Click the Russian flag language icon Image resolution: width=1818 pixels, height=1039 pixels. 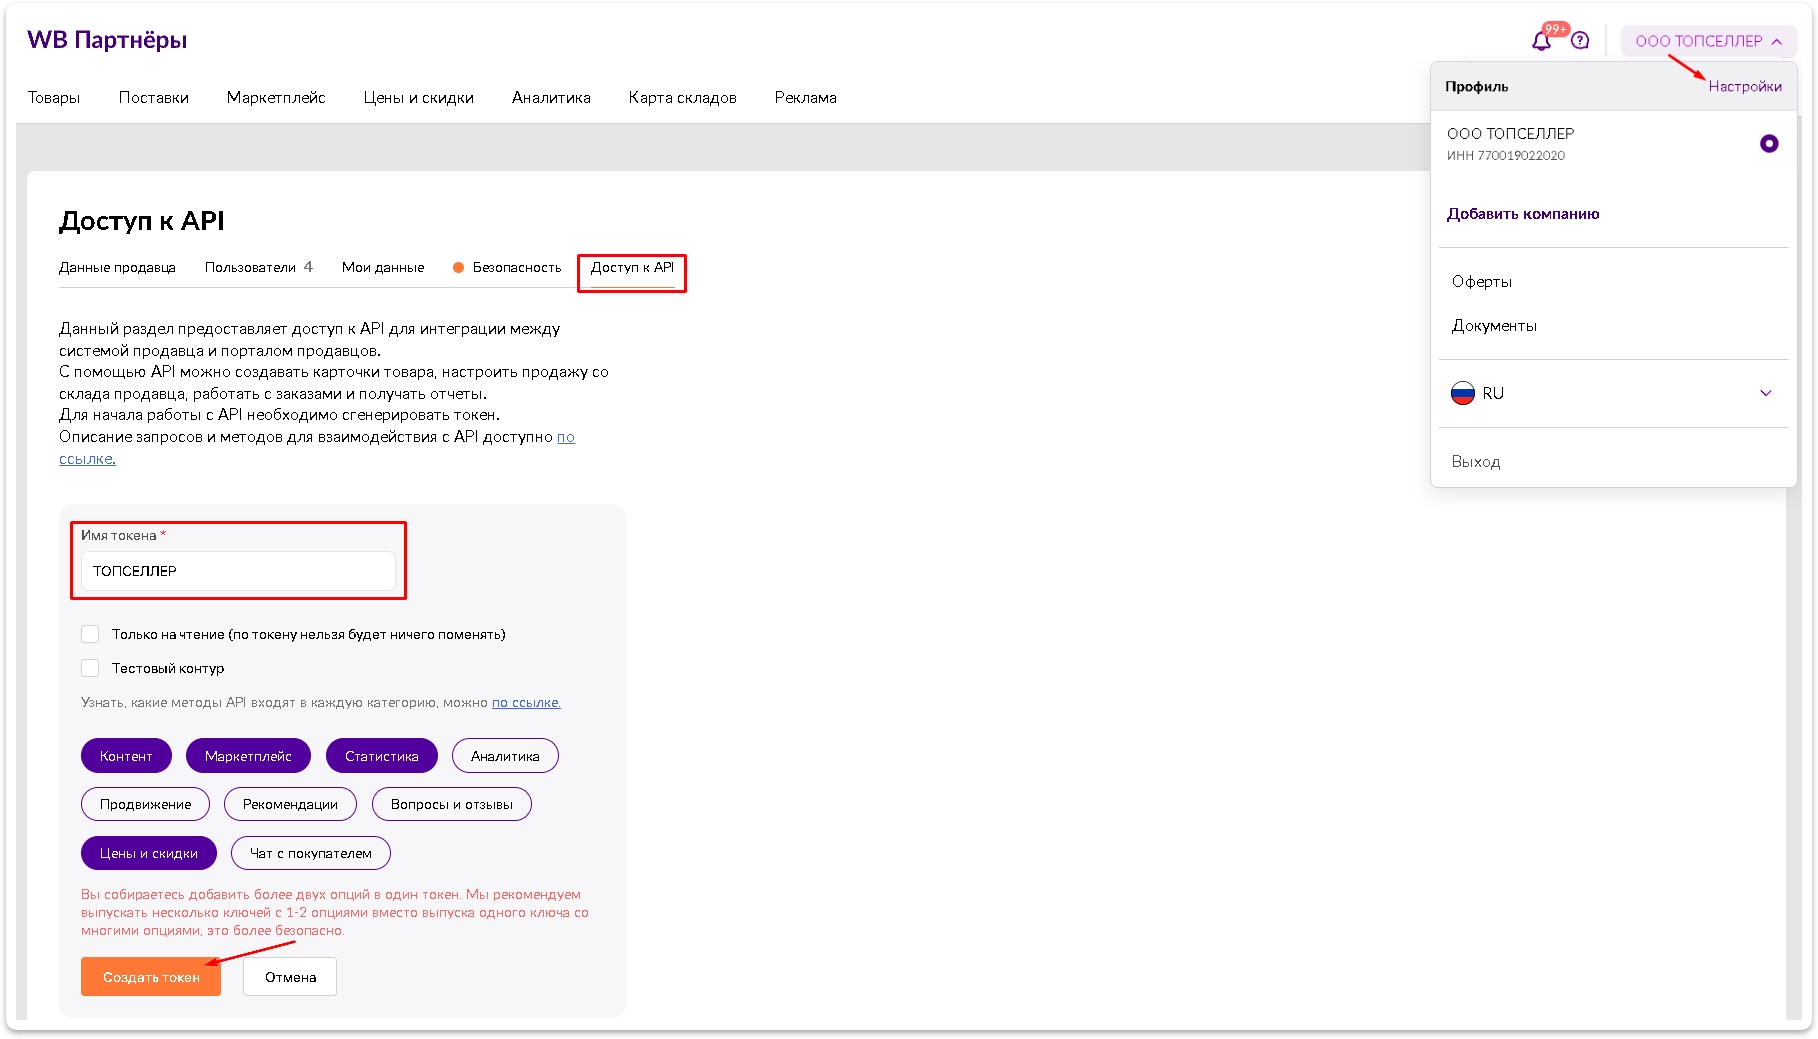click(x=1462, y=393)
